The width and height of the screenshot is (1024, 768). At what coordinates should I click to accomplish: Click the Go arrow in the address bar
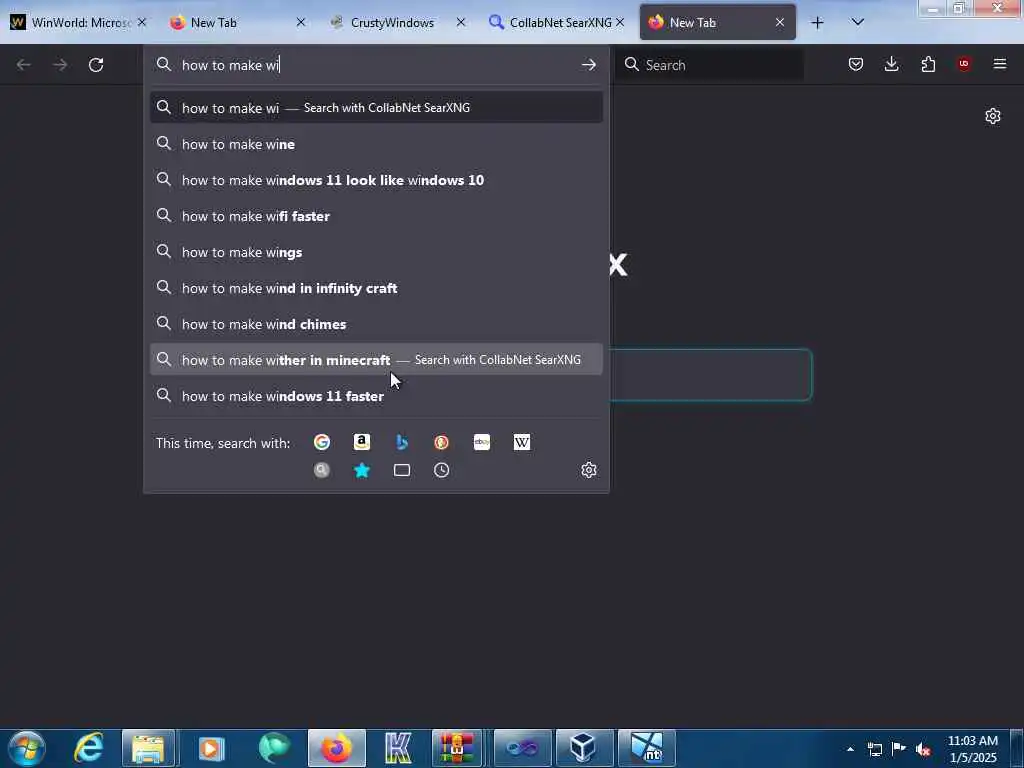588,65
